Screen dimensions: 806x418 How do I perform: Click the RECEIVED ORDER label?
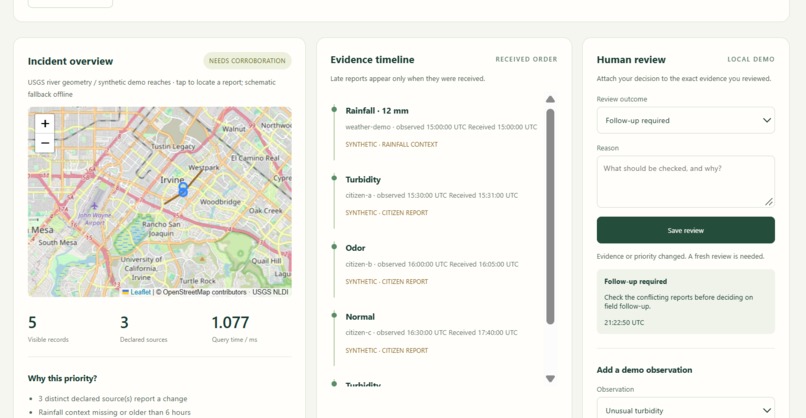(526, 59)
